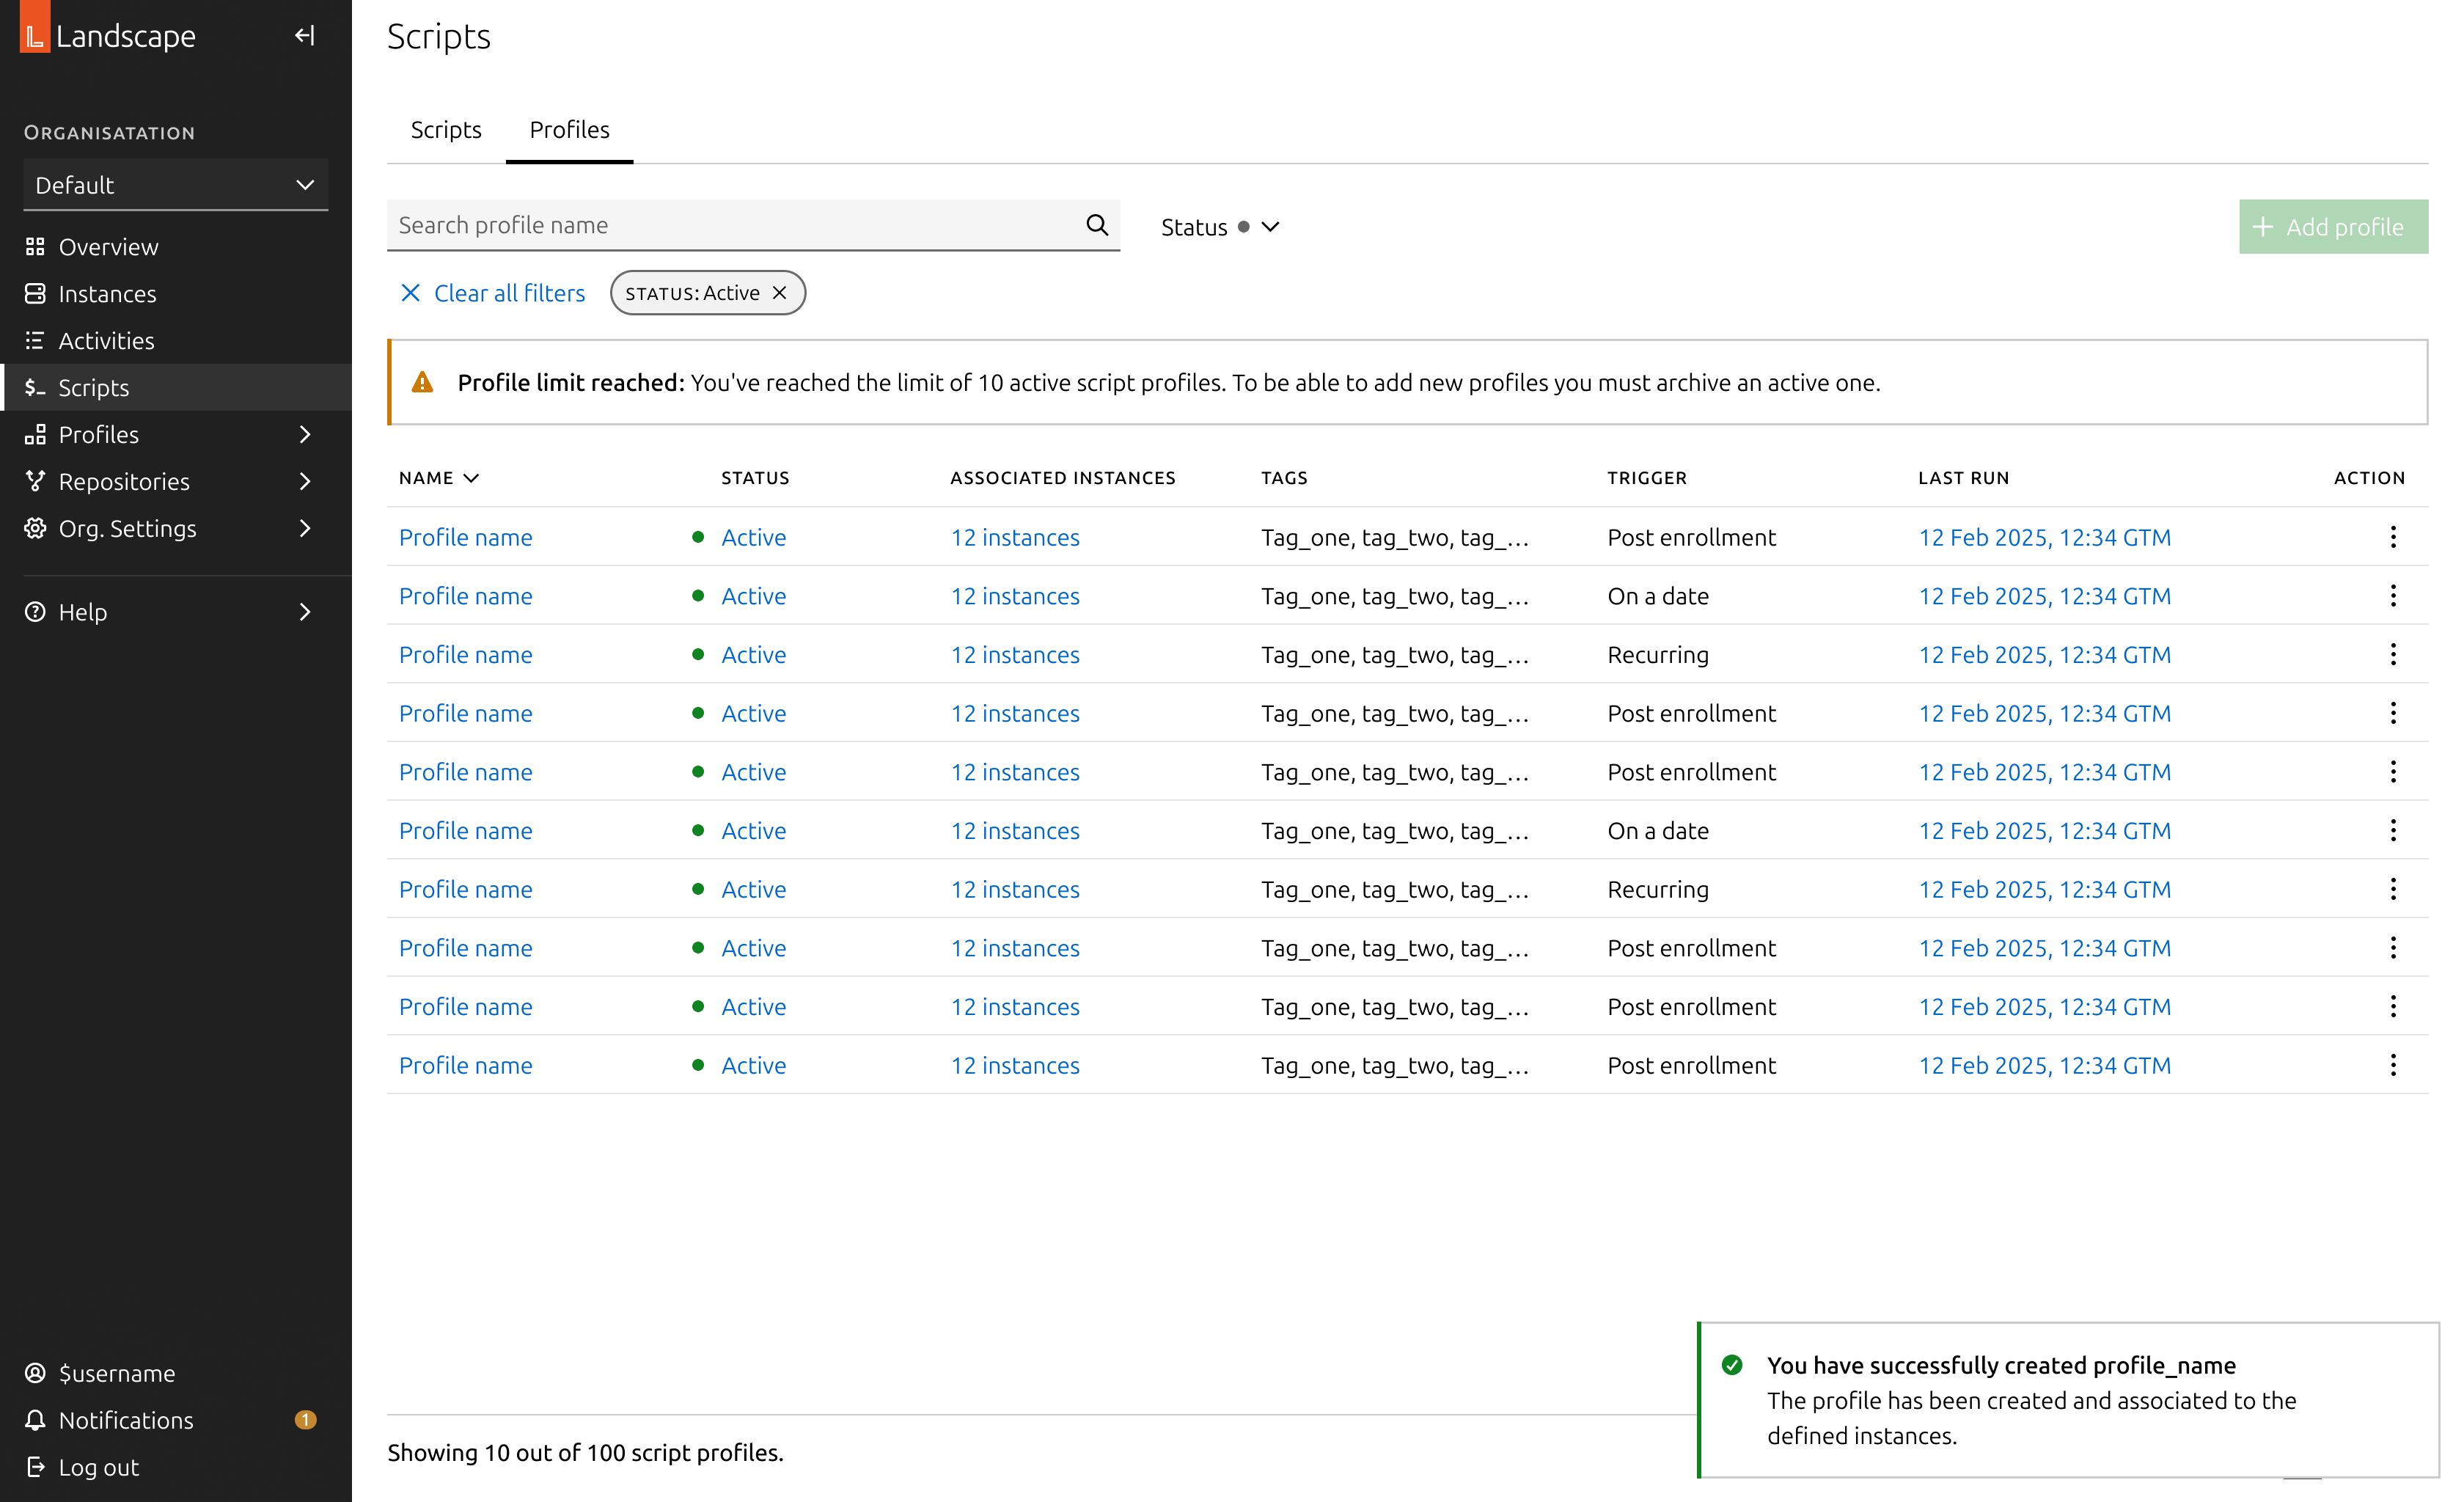Click the Log out icon

35,1467
